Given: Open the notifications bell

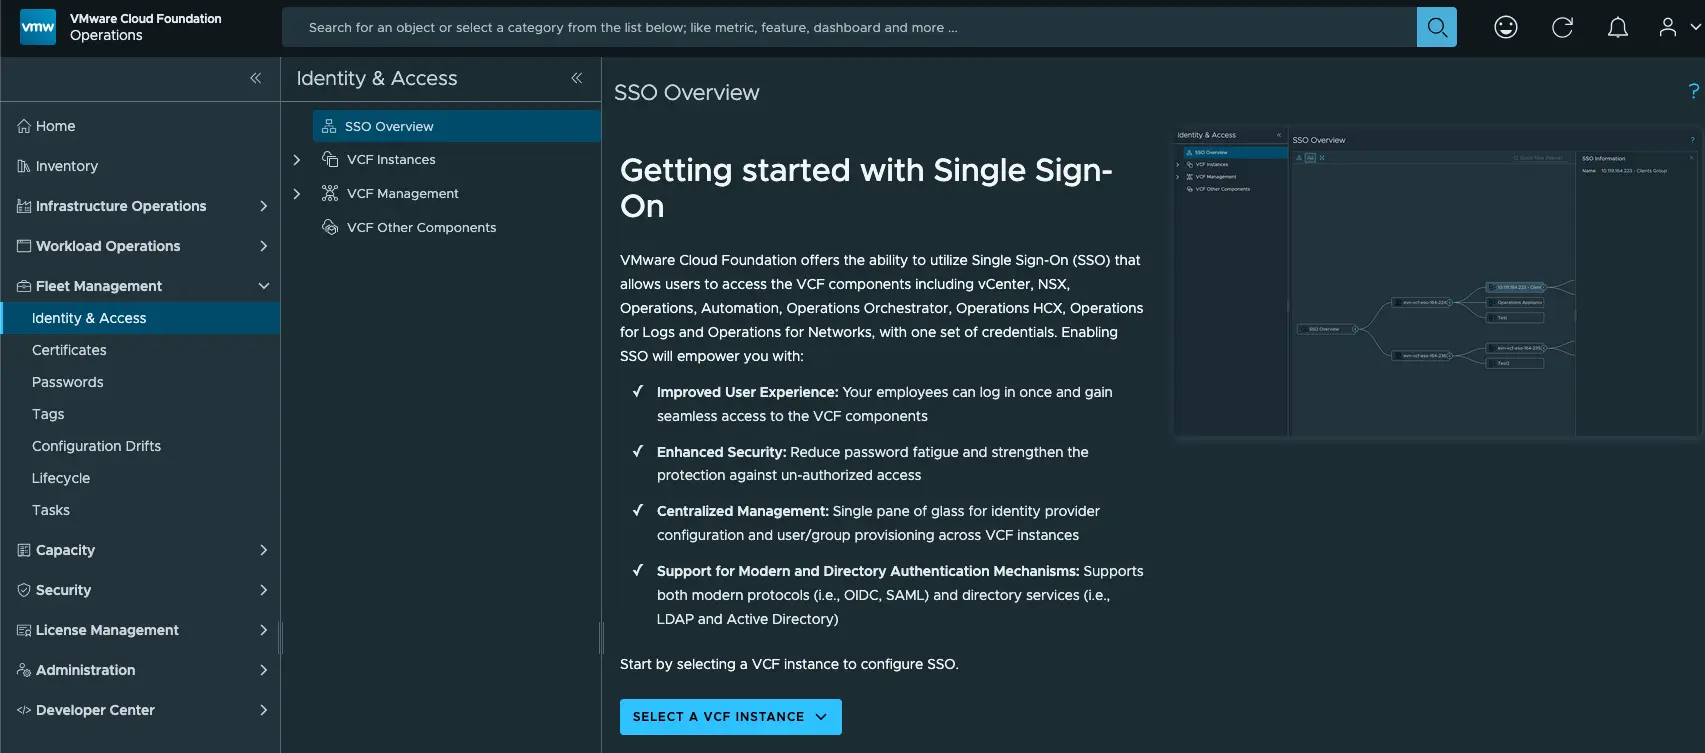Looking at the screenshot, I should pyautogui.click(x=1617, y=27).
